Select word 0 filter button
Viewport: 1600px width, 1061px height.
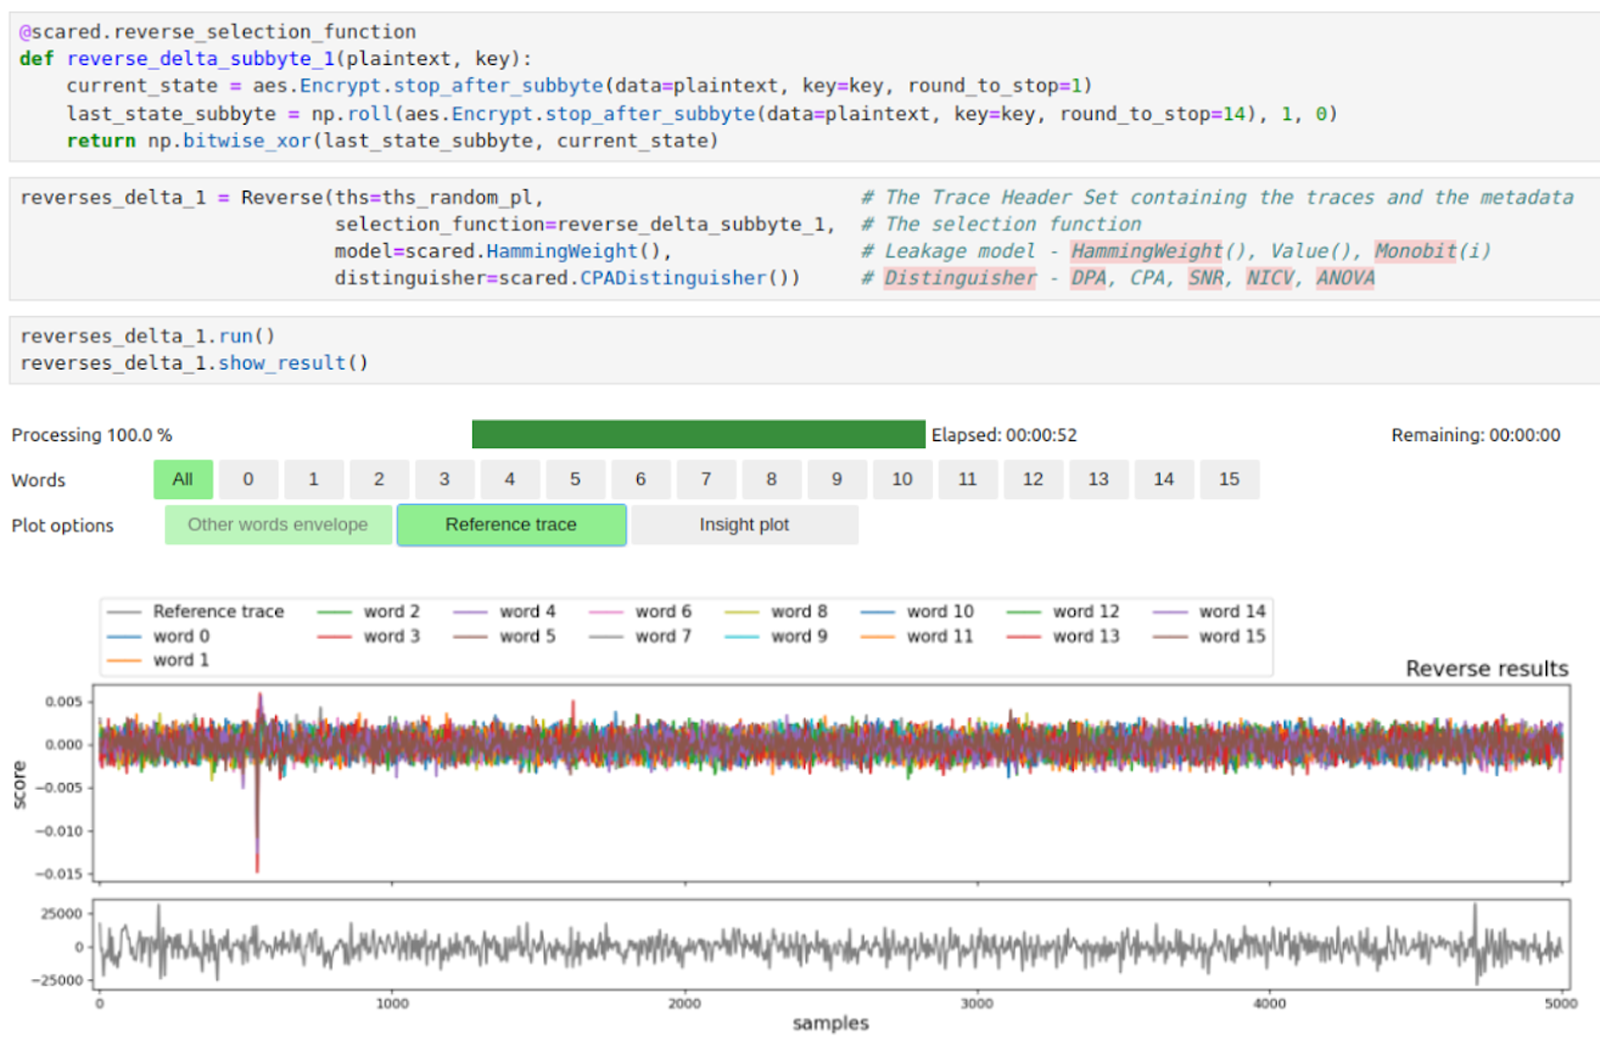click(248, 479)
